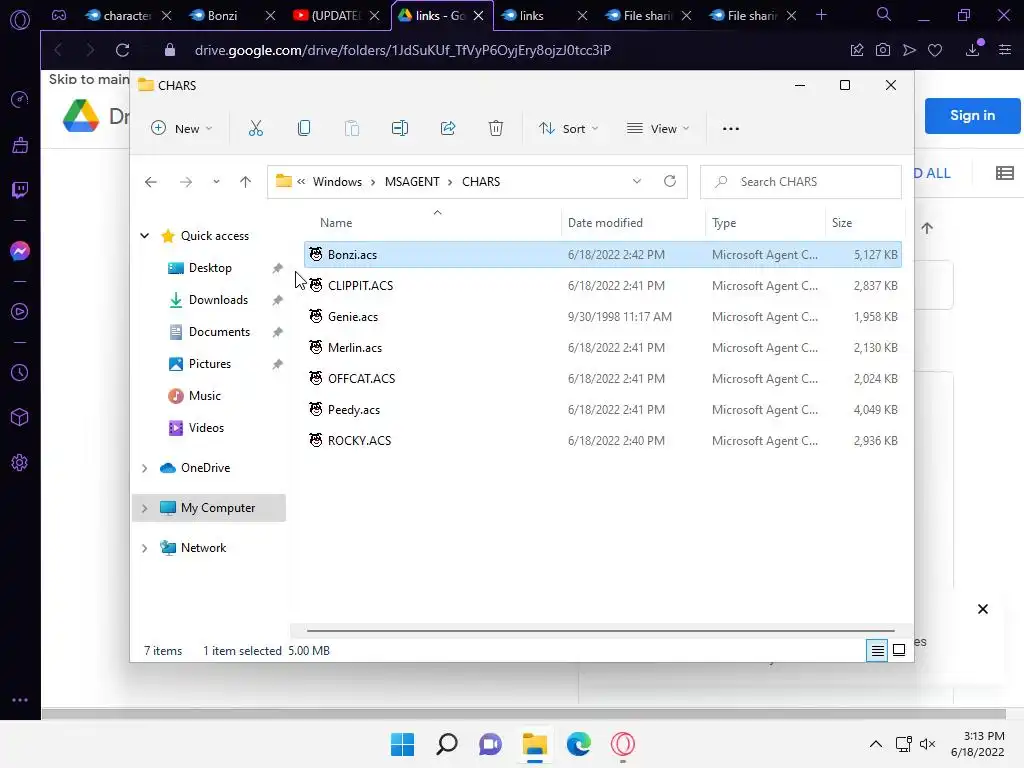Take a snapshot with camera icon
The width and height of the screenshot is (1024, 768).
coord(882,50)
